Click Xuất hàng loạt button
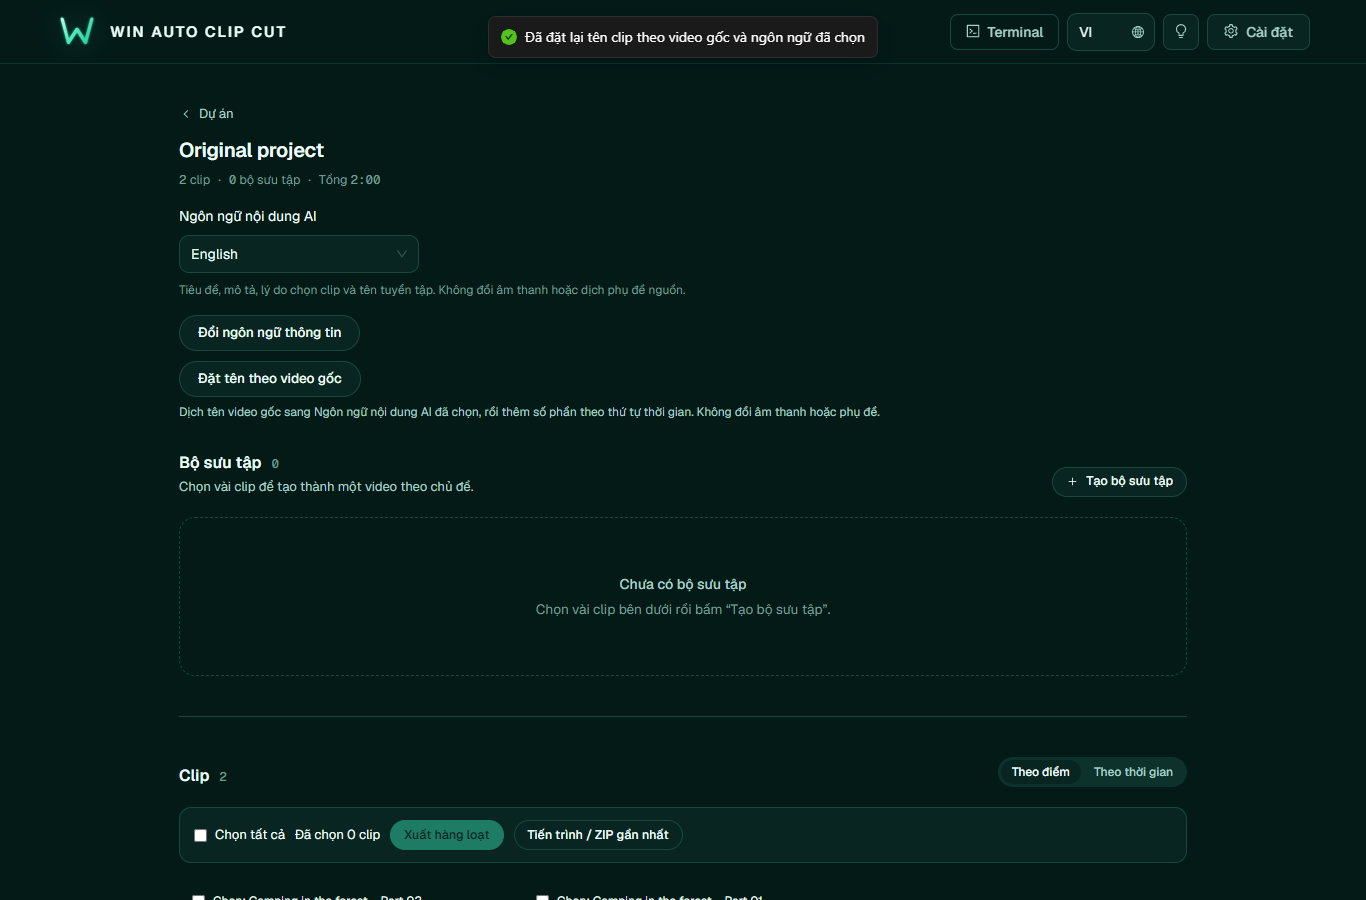The height and width of the screenshot is (900, 1366). tap(447, 835)
